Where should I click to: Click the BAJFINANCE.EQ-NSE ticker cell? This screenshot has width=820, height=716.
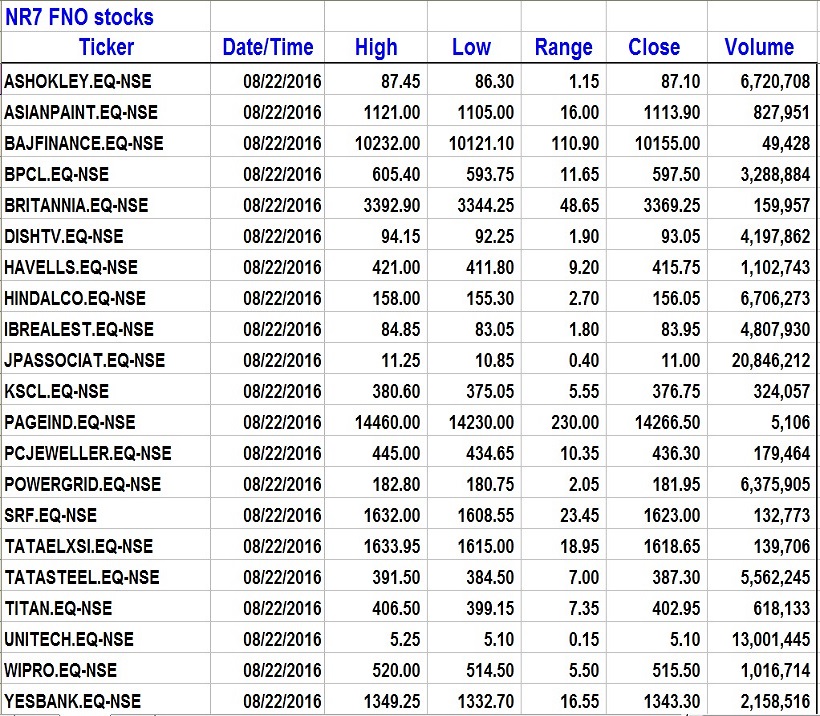click(84, 143)
